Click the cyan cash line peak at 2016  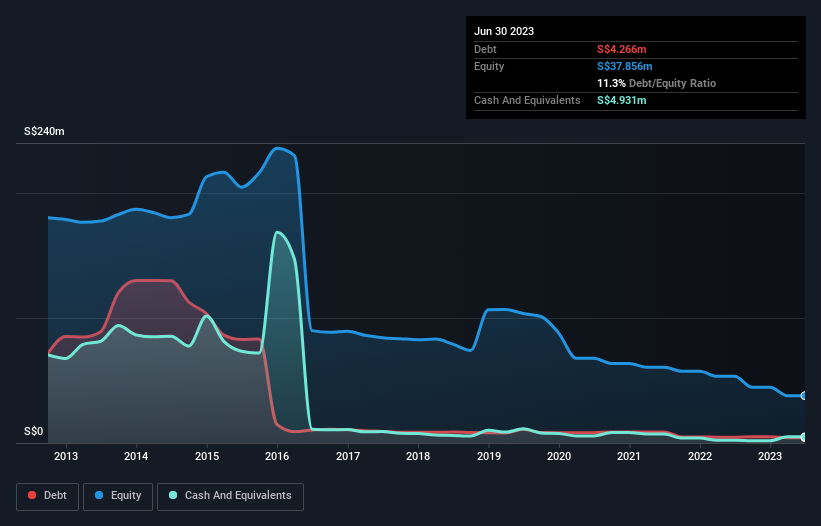point(277,232)
